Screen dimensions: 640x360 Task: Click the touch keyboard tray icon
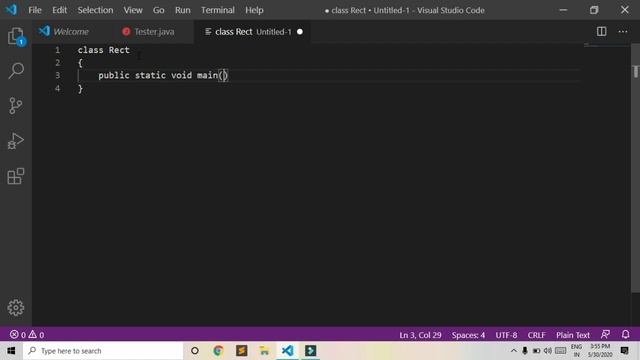(561, 351)
